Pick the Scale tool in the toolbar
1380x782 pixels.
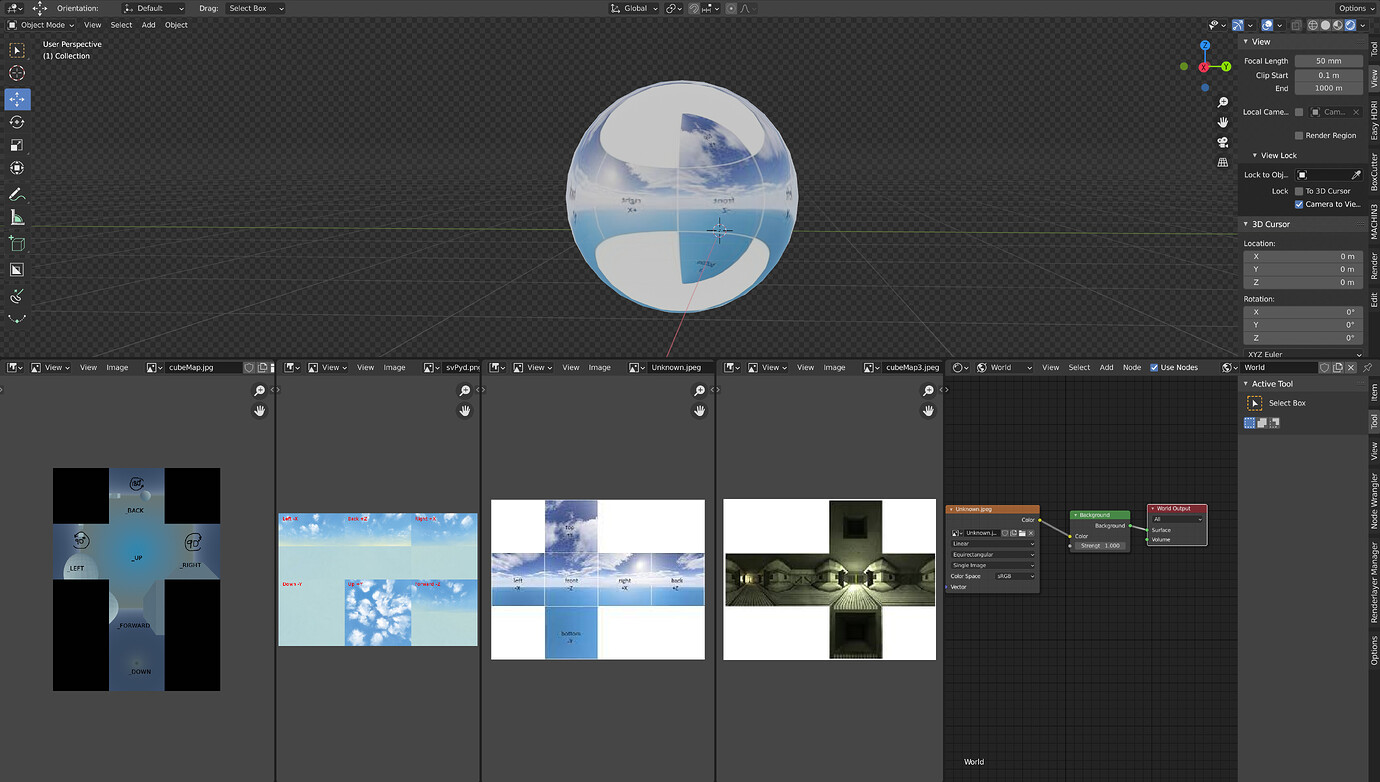(x=17, y=145)
